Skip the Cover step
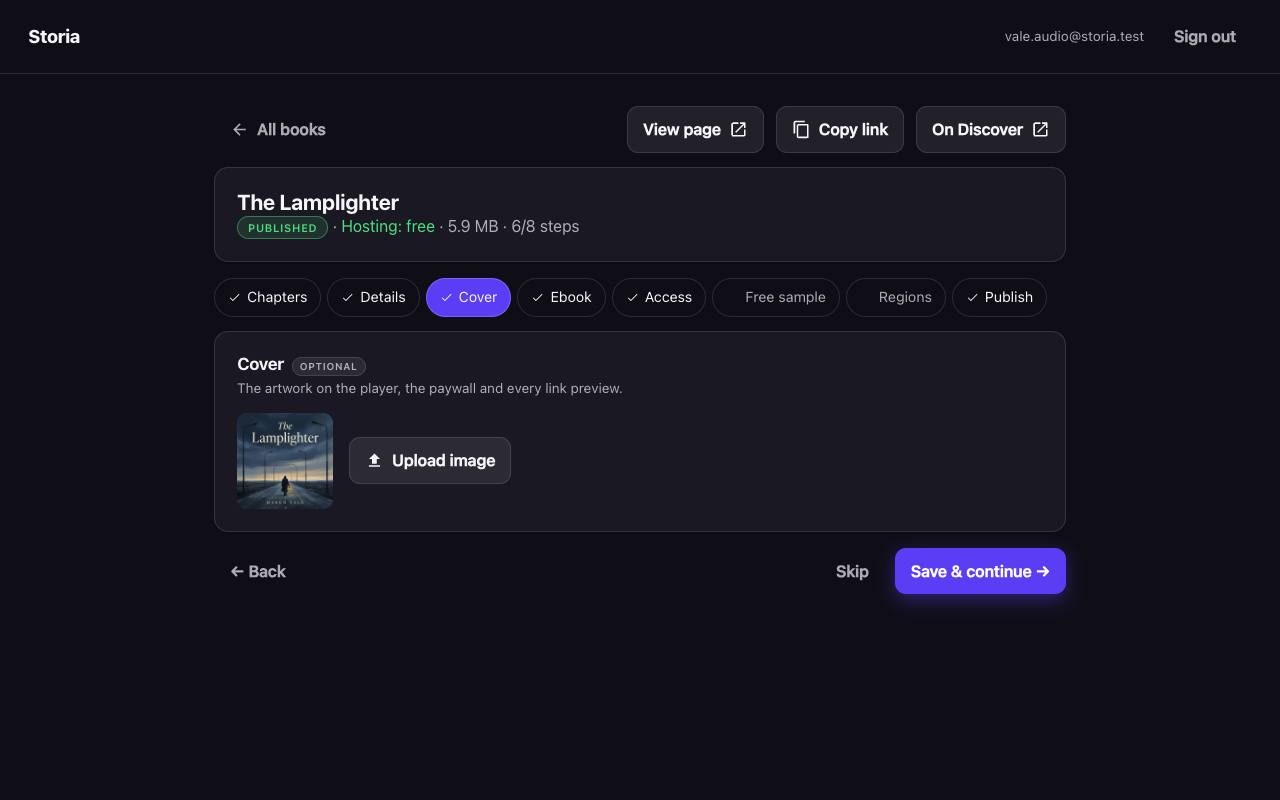Screen dimensions: 1280x800 tap(852, 572)
